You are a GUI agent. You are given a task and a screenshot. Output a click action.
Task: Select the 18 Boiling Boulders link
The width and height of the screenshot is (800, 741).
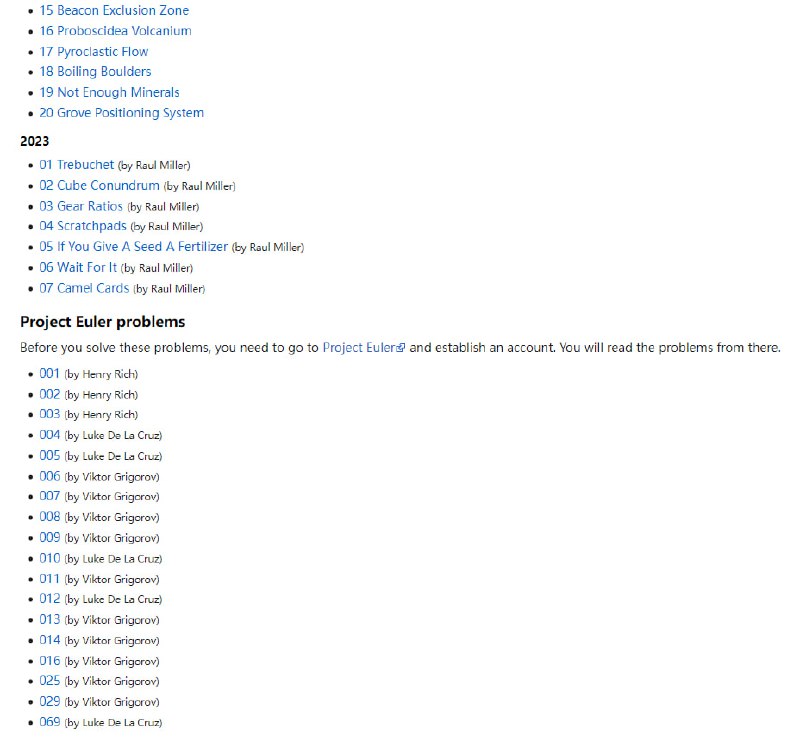pyautogui.click(x=95, y=72)
